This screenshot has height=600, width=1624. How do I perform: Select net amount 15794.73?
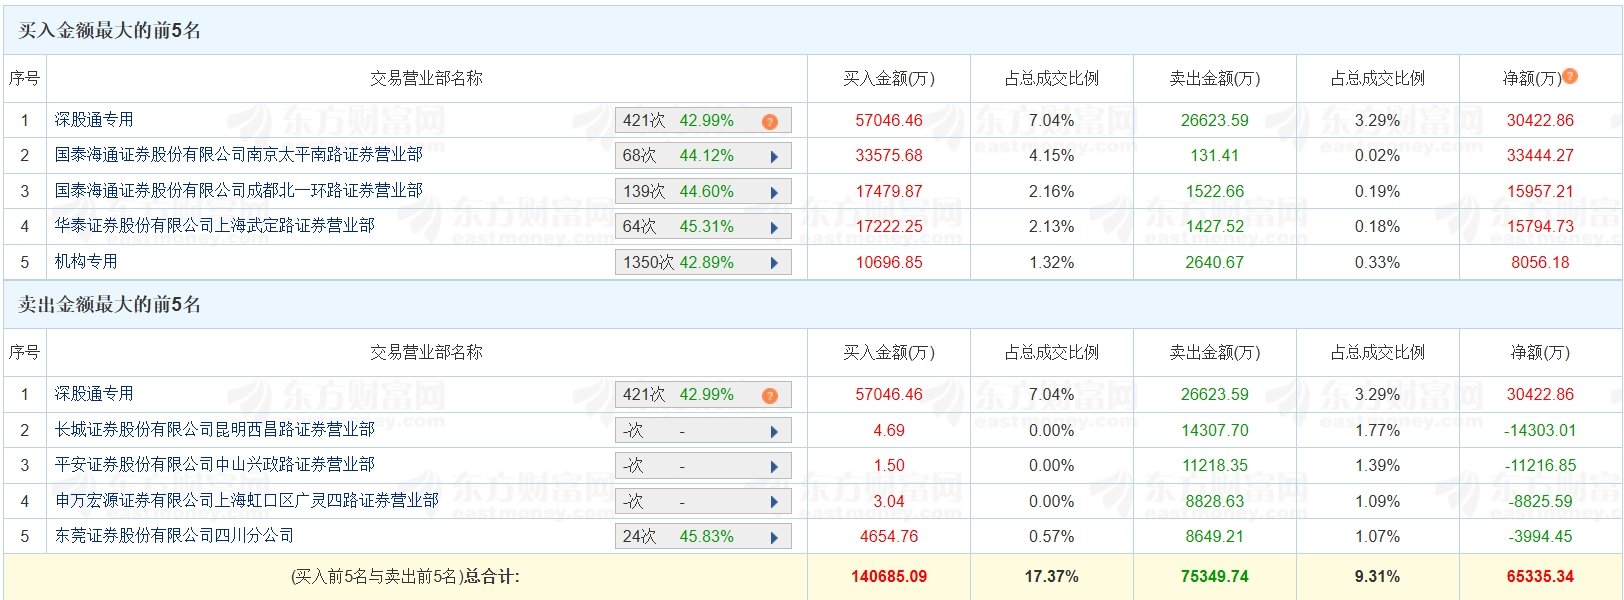1540,227
